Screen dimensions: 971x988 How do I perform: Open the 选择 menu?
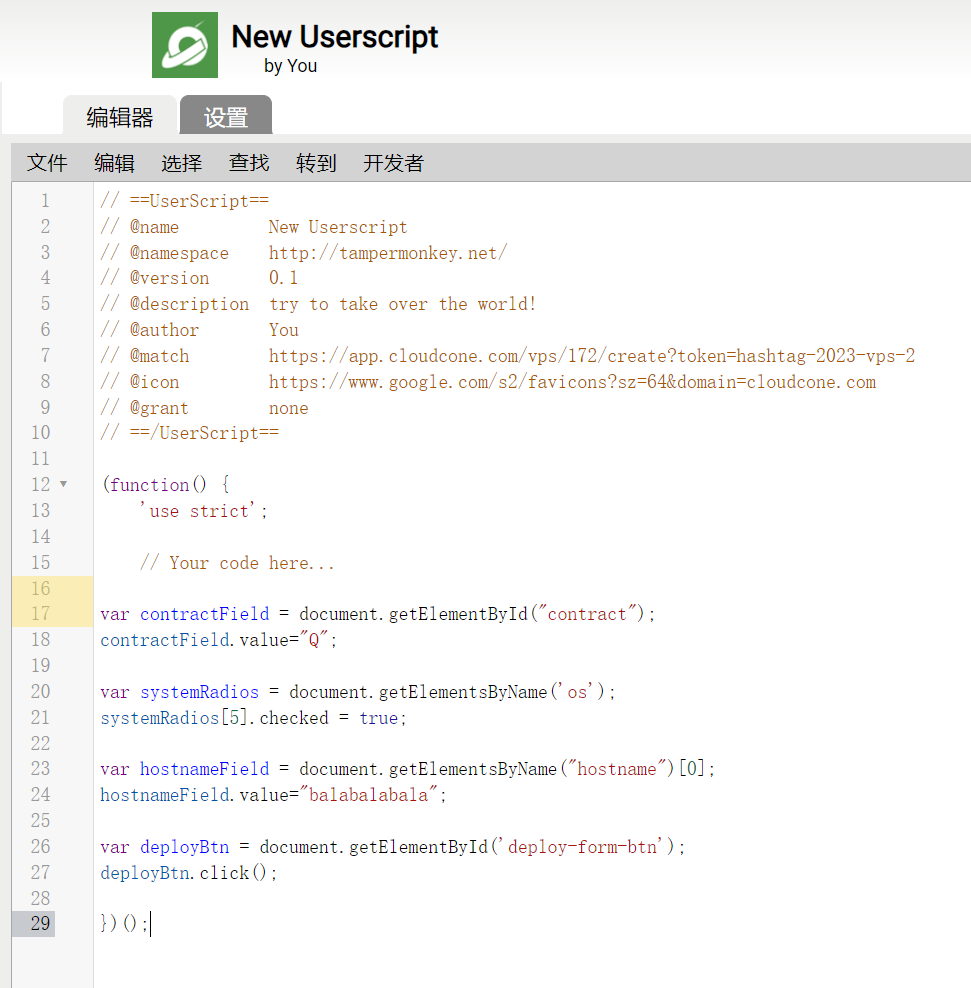click(x=181, y=163)
